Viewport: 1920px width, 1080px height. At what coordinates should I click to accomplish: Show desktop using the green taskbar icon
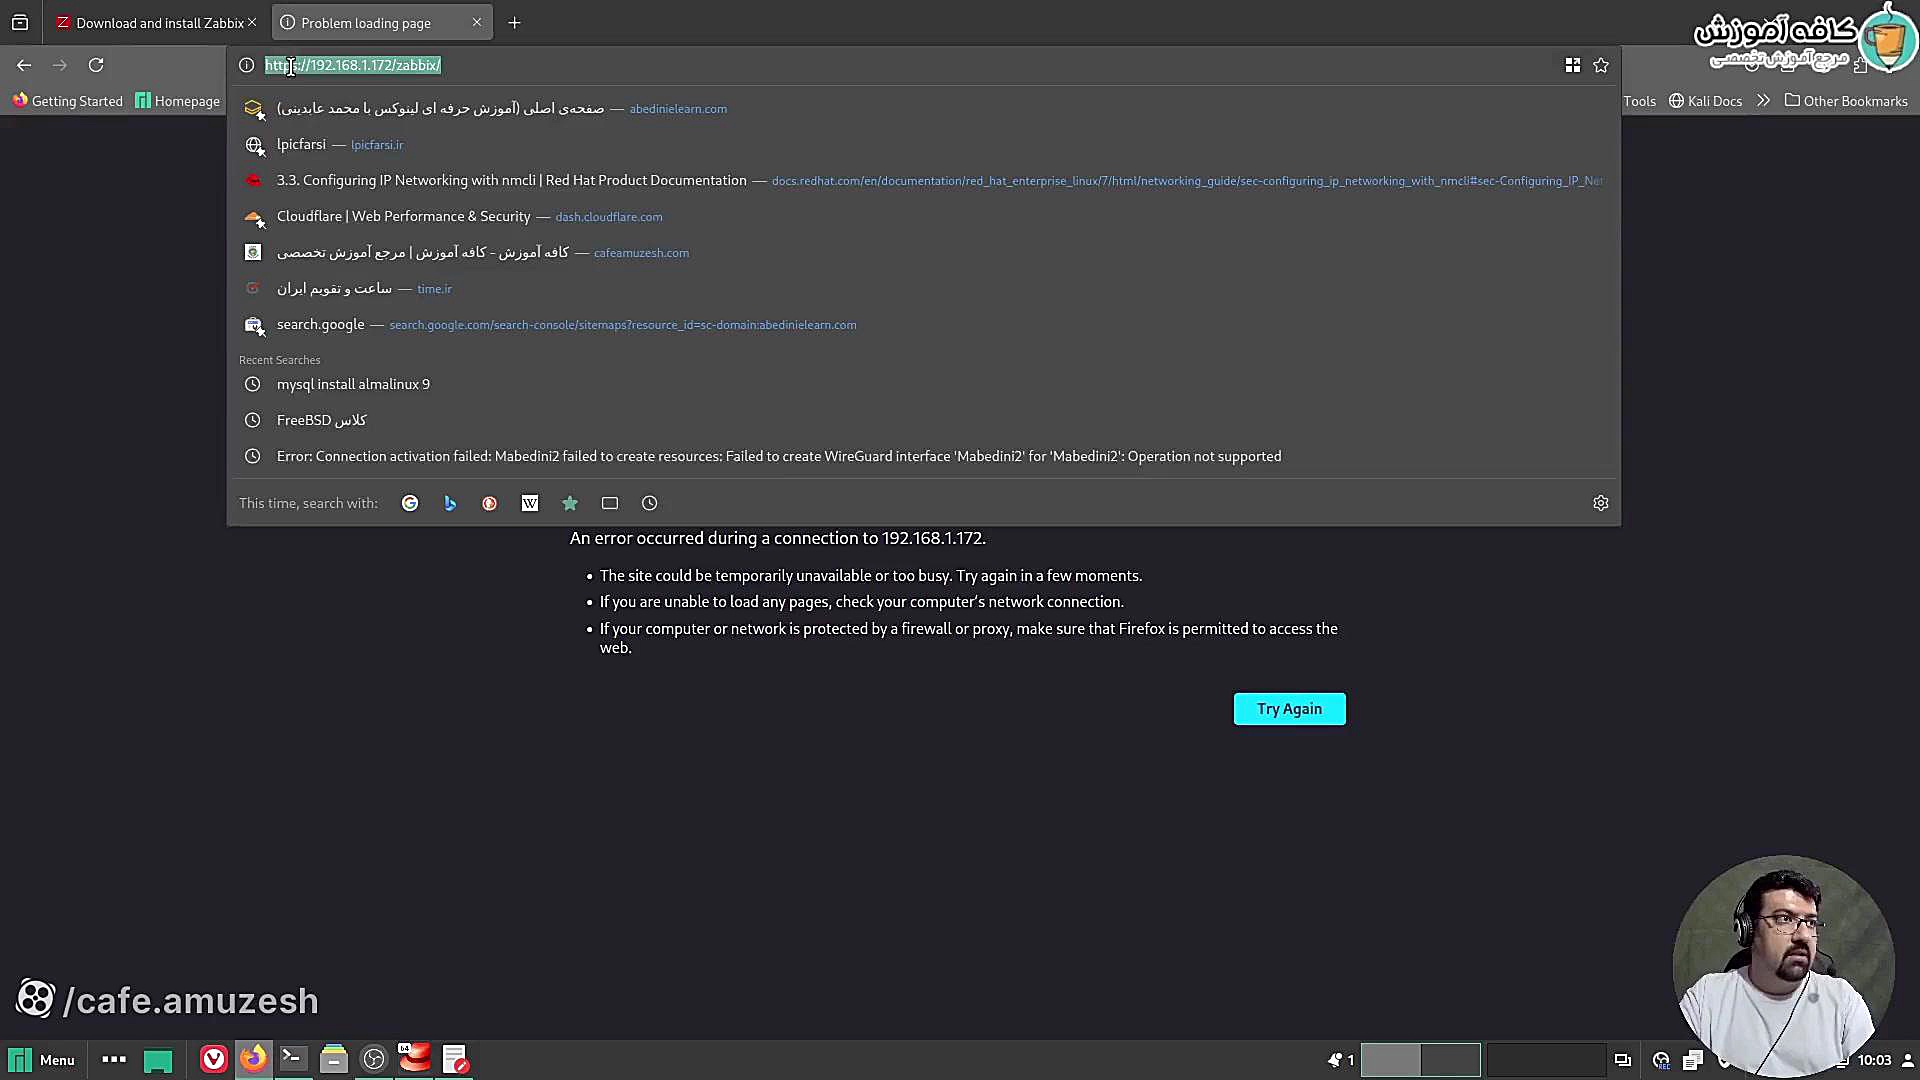158,1060
